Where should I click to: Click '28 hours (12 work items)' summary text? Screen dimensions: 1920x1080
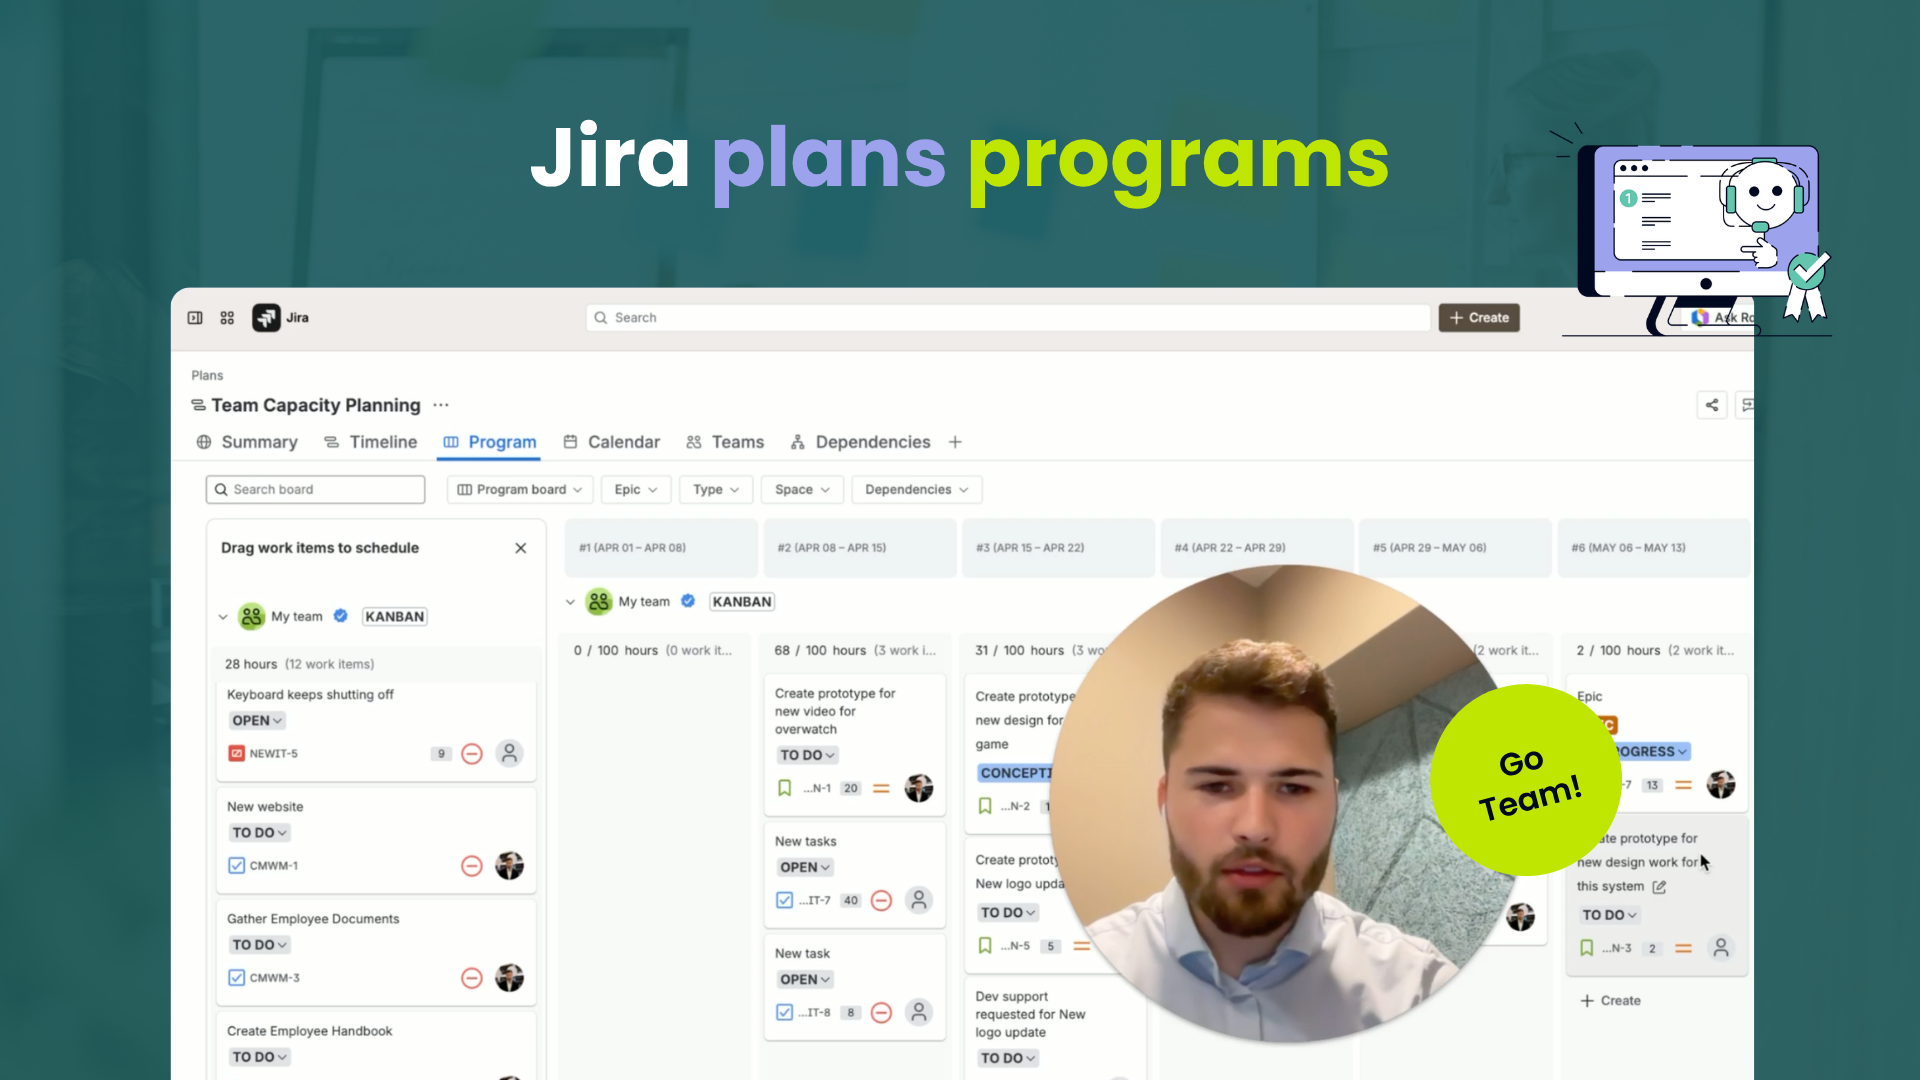[x=299, y=664]
